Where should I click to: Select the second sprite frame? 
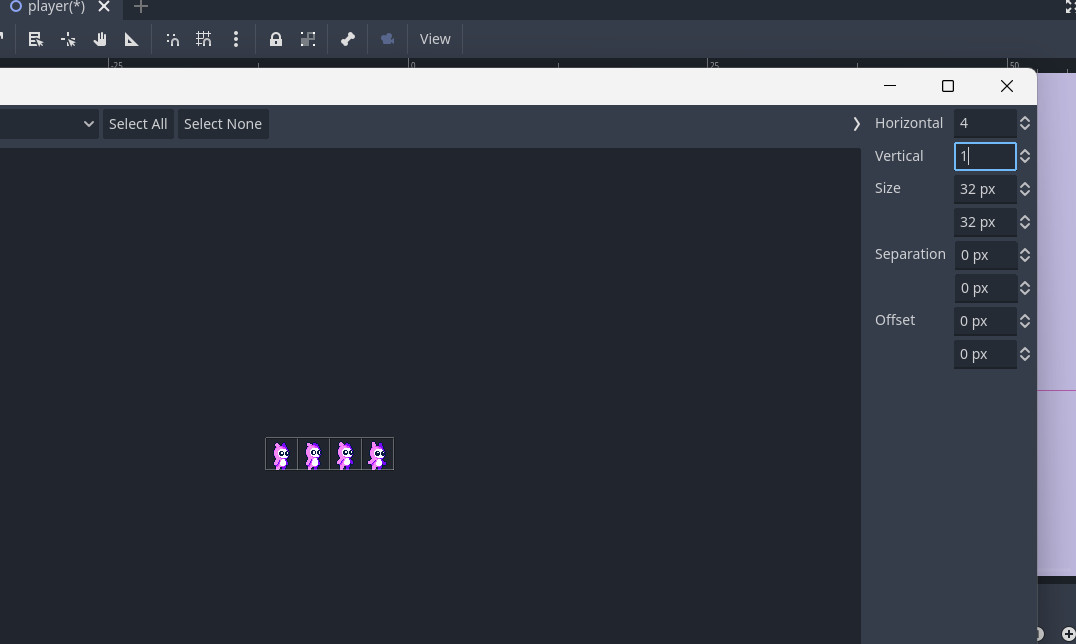point(314,454)
